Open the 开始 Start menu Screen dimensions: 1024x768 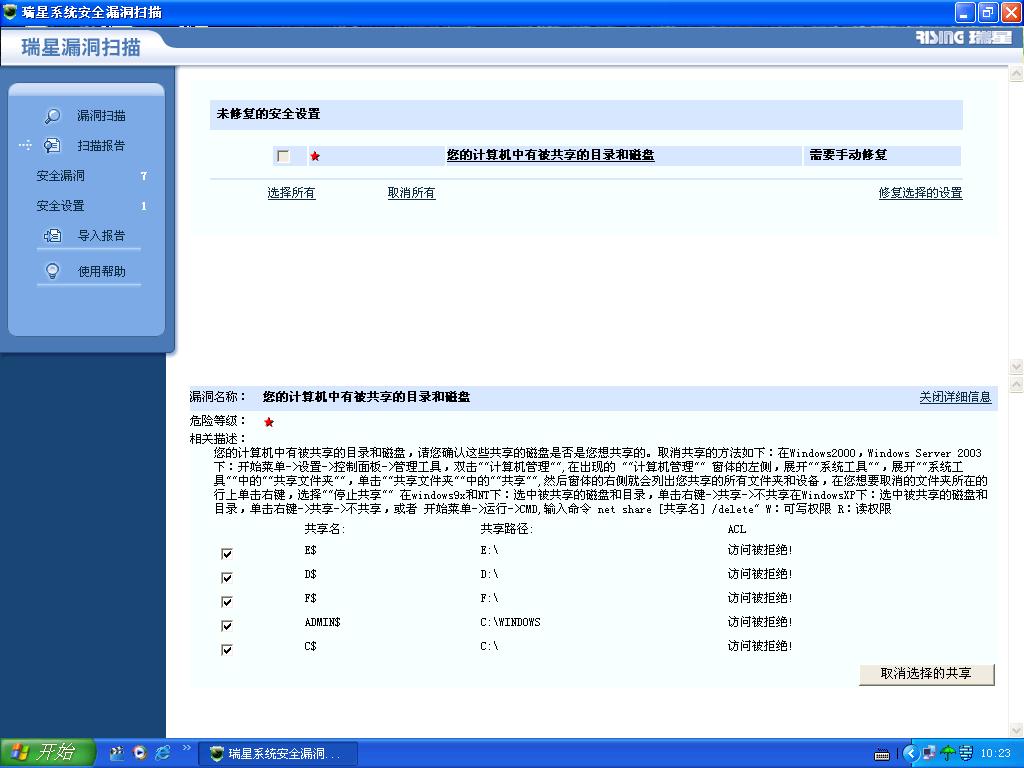tap(48, 753)
